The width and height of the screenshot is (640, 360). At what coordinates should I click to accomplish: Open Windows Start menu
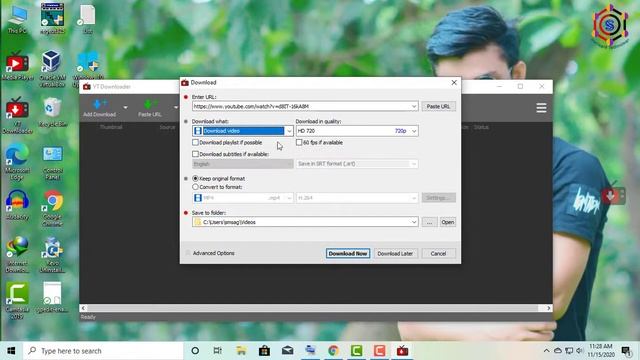click(x=11, y=351)
